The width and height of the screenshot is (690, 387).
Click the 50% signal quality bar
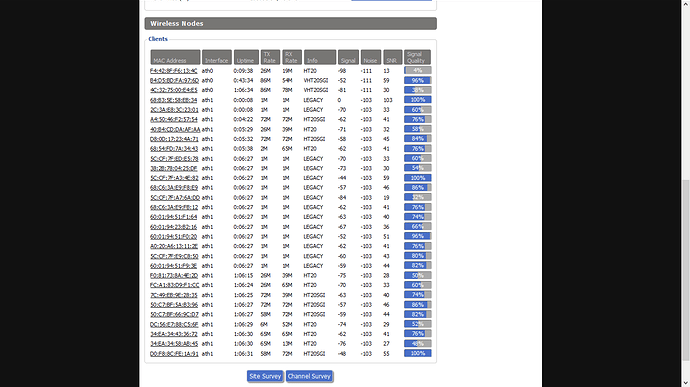pos(418,275)
